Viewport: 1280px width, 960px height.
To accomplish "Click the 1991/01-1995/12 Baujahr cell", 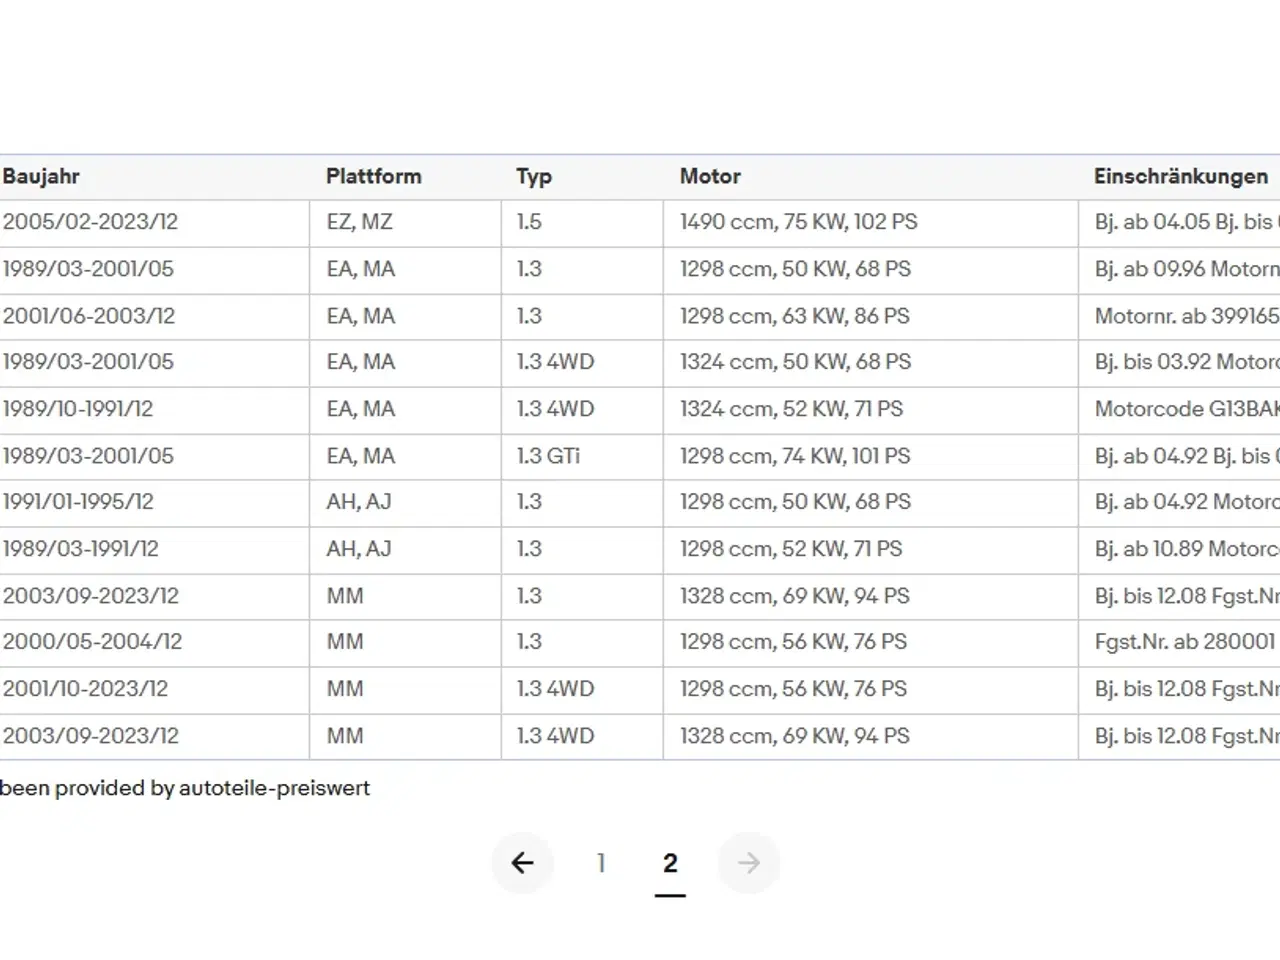I will point(78,502).
